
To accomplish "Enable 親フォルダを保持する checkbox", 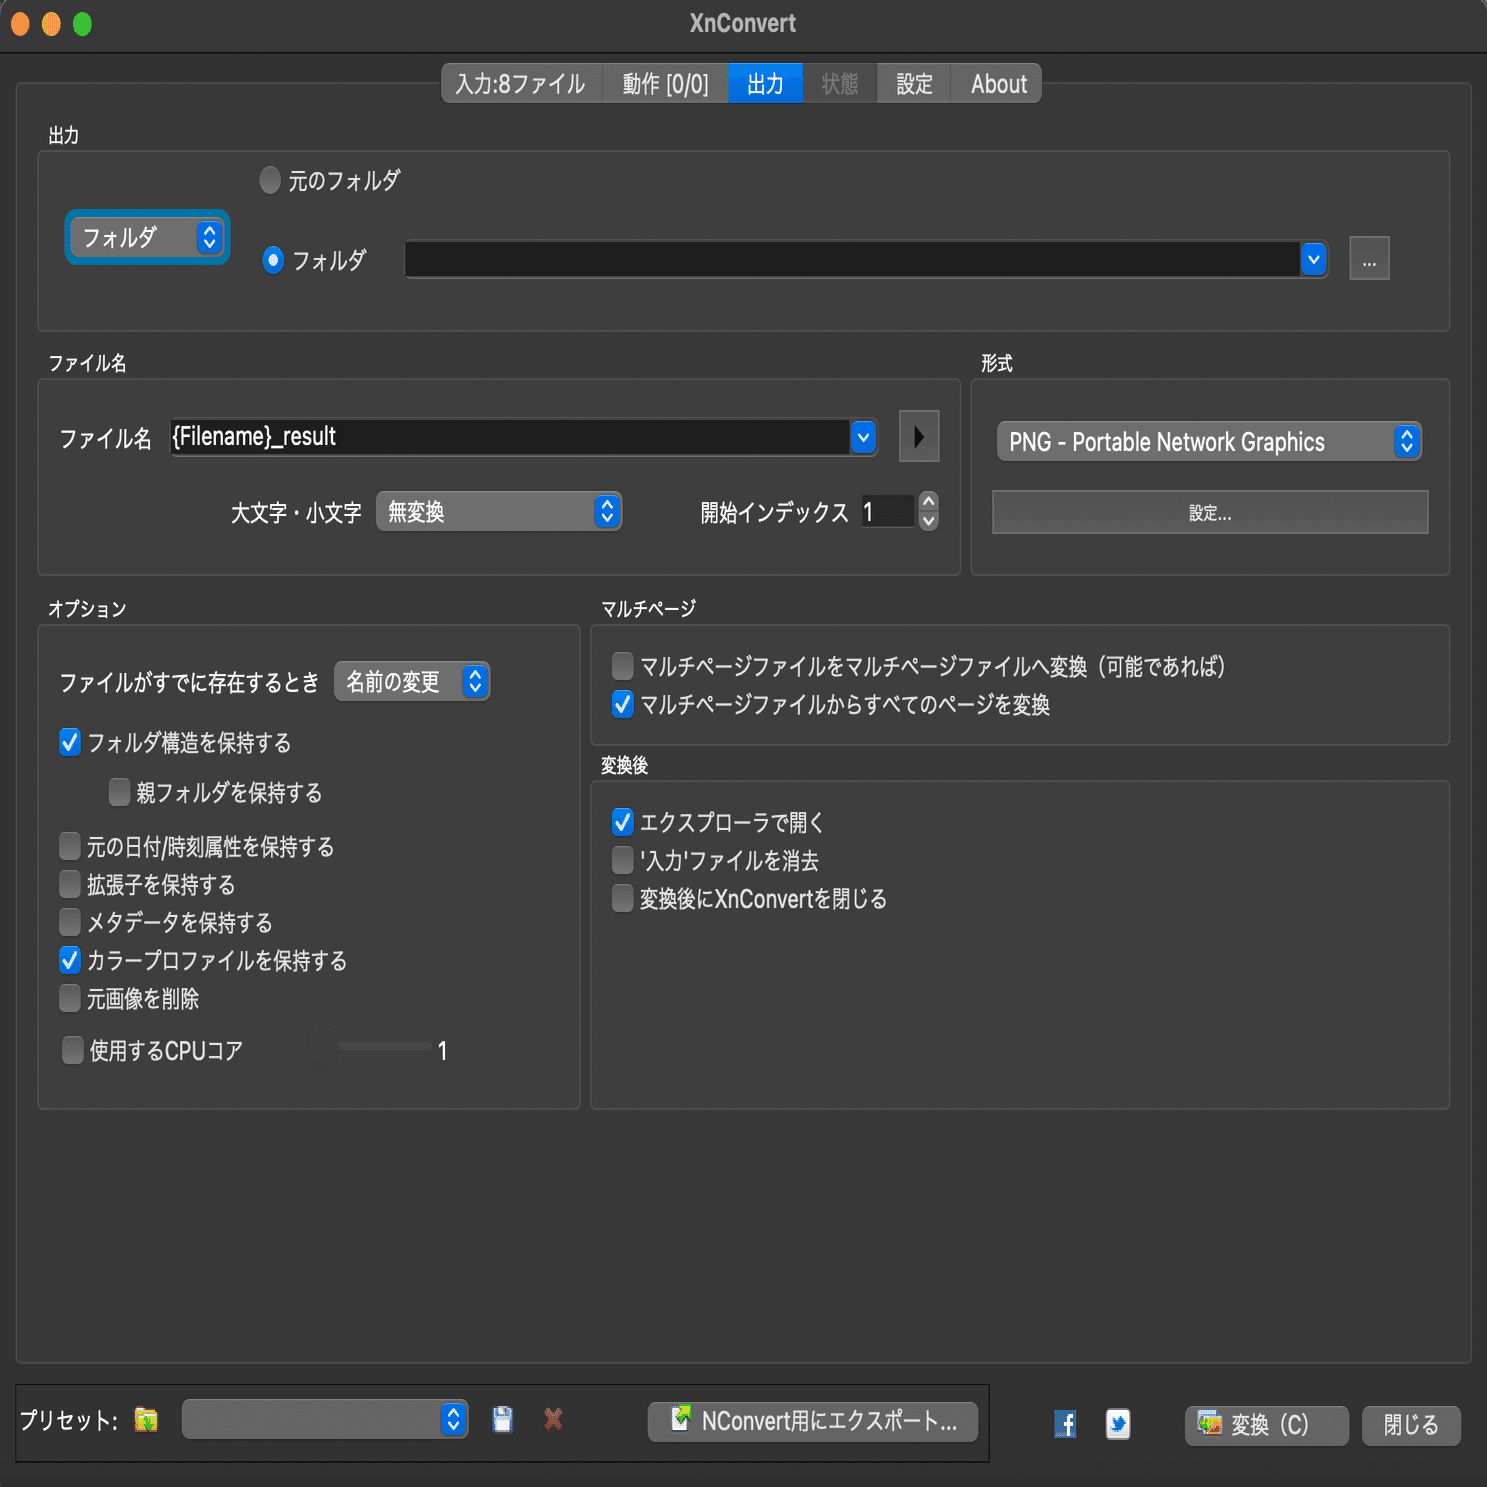I will click(119, 792).
